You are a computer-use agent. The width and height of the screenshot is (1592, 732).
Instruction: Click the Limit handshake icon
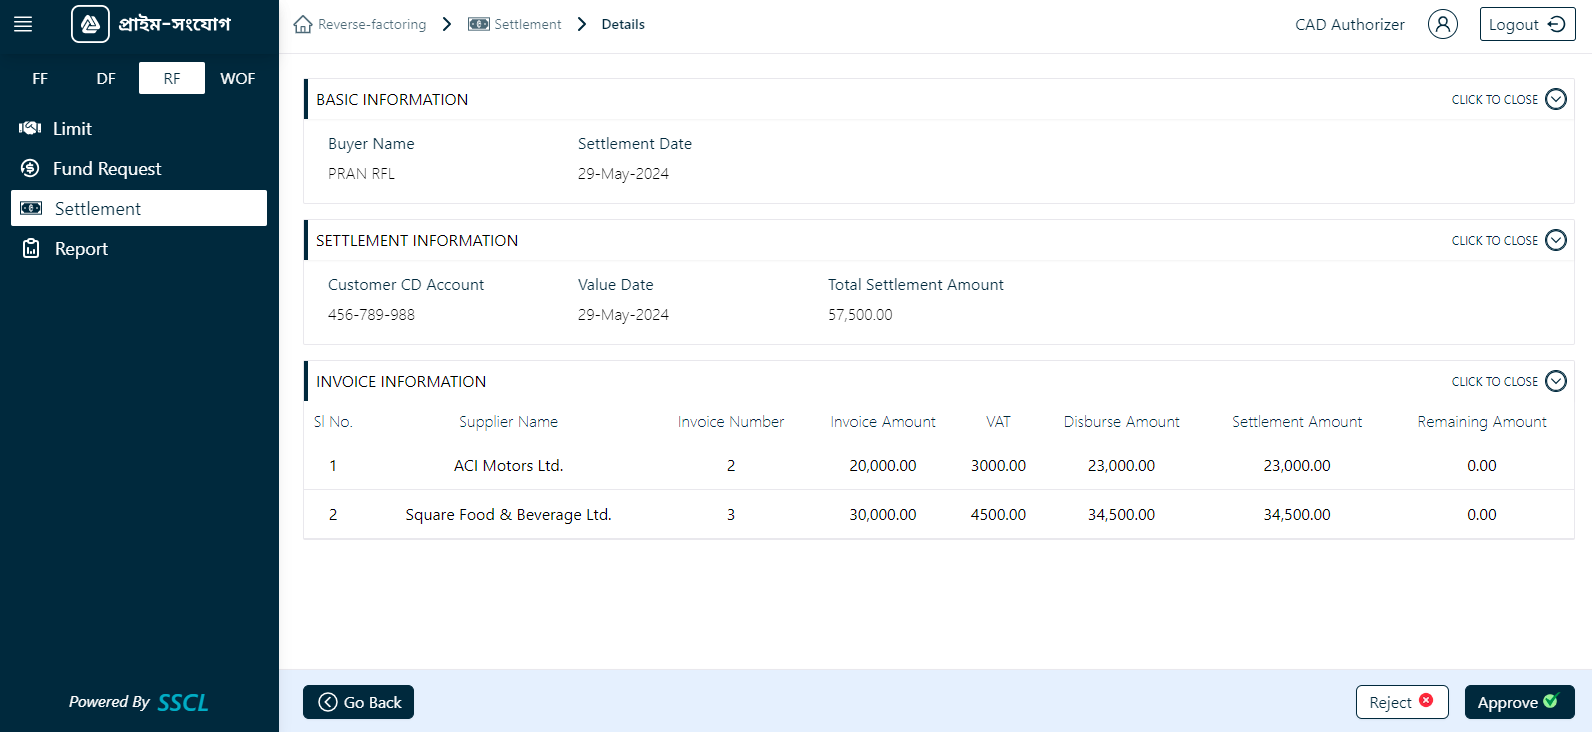click(30, 128)
